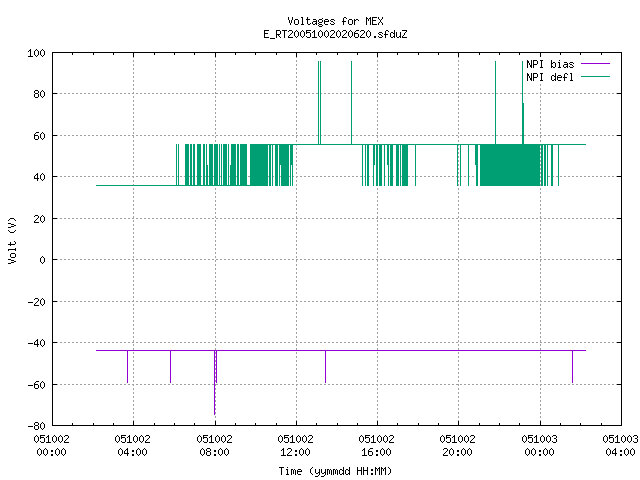Click the green defl spike near 95 V before 16:00

coord(351,103)
